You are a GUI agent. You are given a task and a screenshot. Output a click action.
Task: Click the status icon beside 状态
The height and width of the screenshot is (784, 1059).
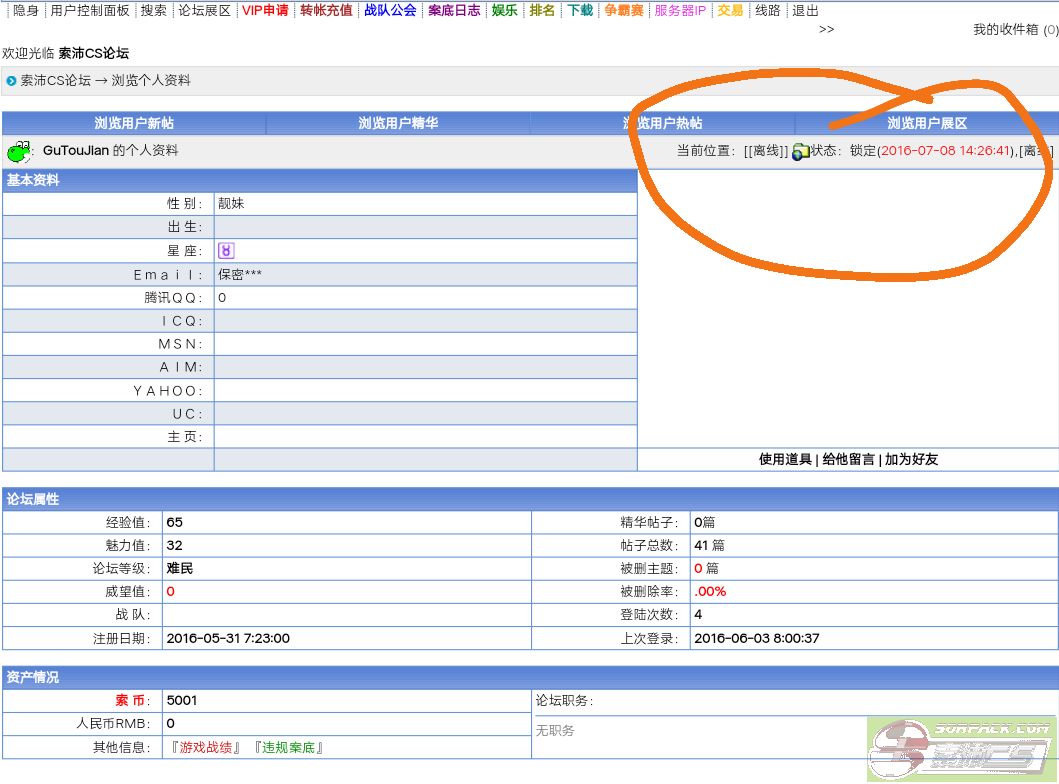tap(800, 151)
